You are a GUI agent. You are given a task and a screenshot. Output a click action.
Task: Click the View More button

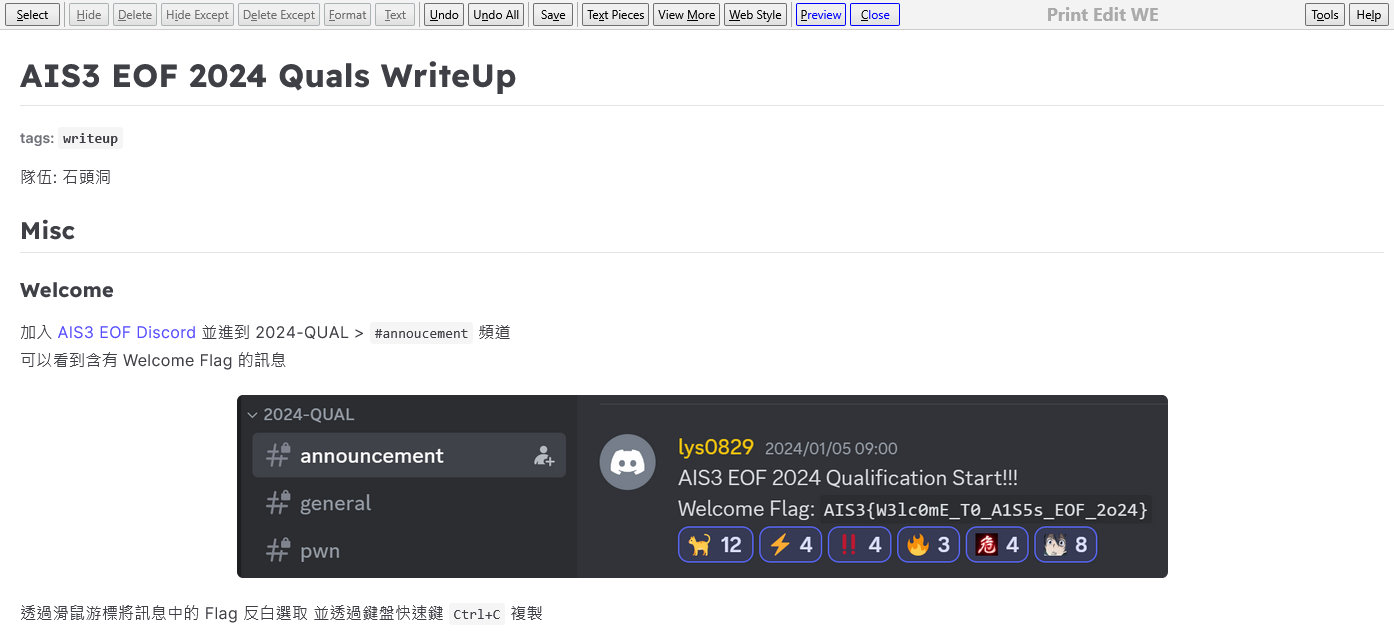tap(686, 15)
